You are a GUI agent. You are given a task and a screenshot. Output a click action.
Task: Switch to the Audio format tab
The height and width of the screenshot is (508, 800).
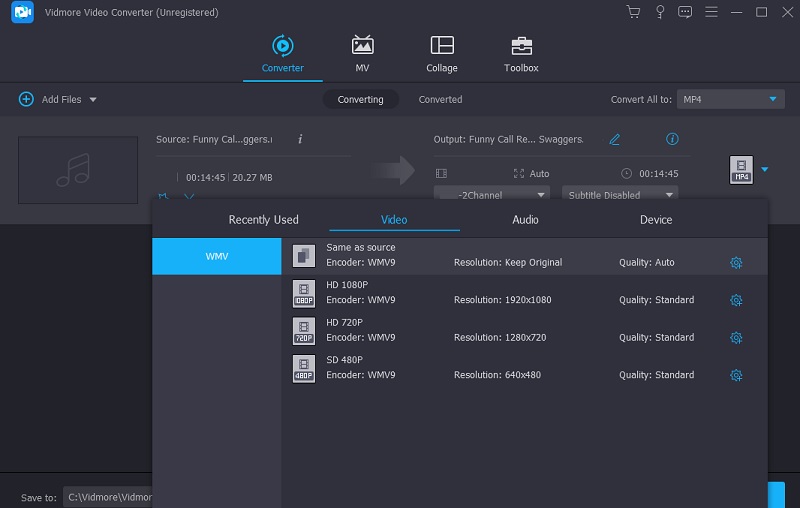(525, 220)
